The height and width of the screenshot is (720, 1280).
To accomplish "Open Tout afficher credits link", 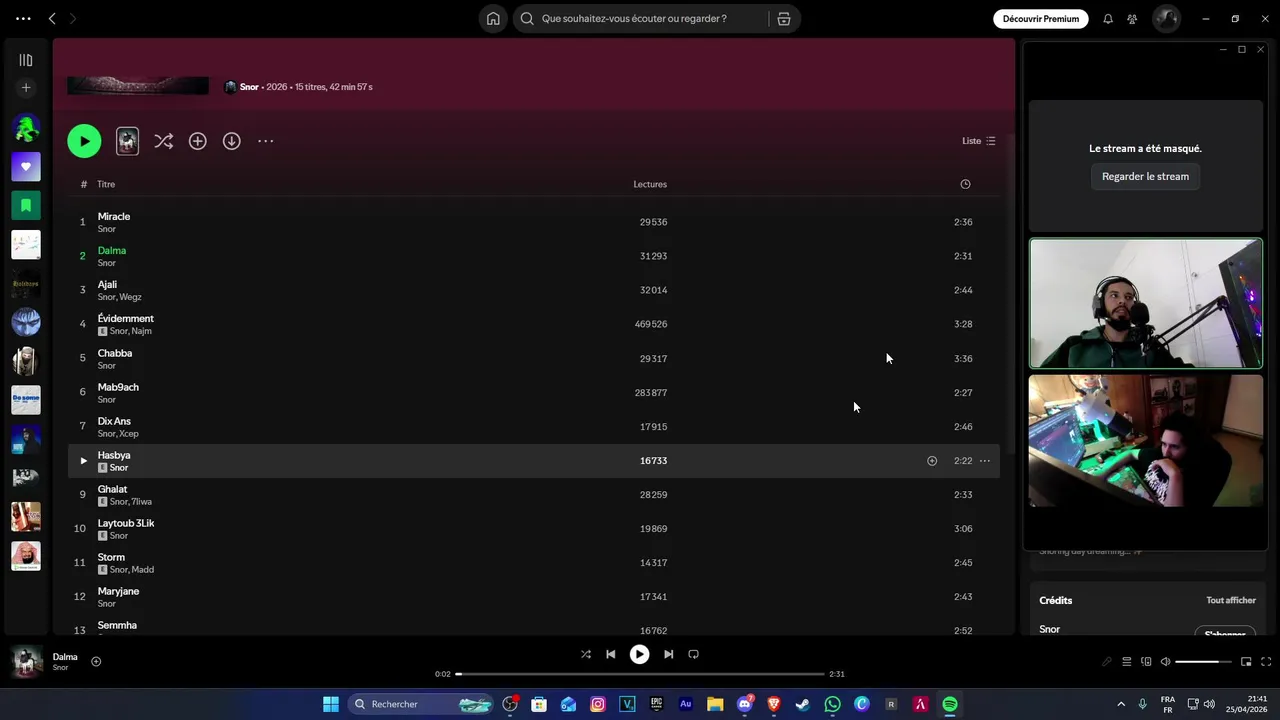I will point(1231,600).
